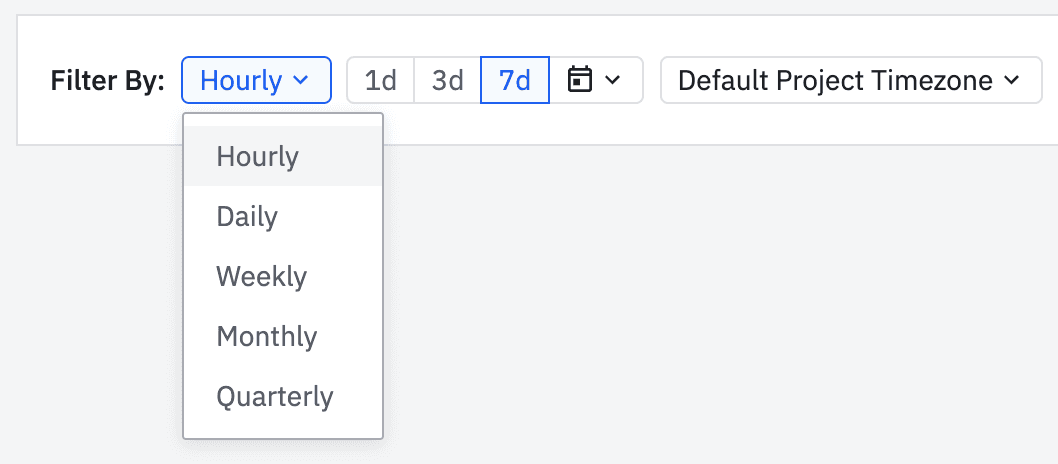Click the calendar icon for custom dates
1058x464 pixels.
[579, 80]
